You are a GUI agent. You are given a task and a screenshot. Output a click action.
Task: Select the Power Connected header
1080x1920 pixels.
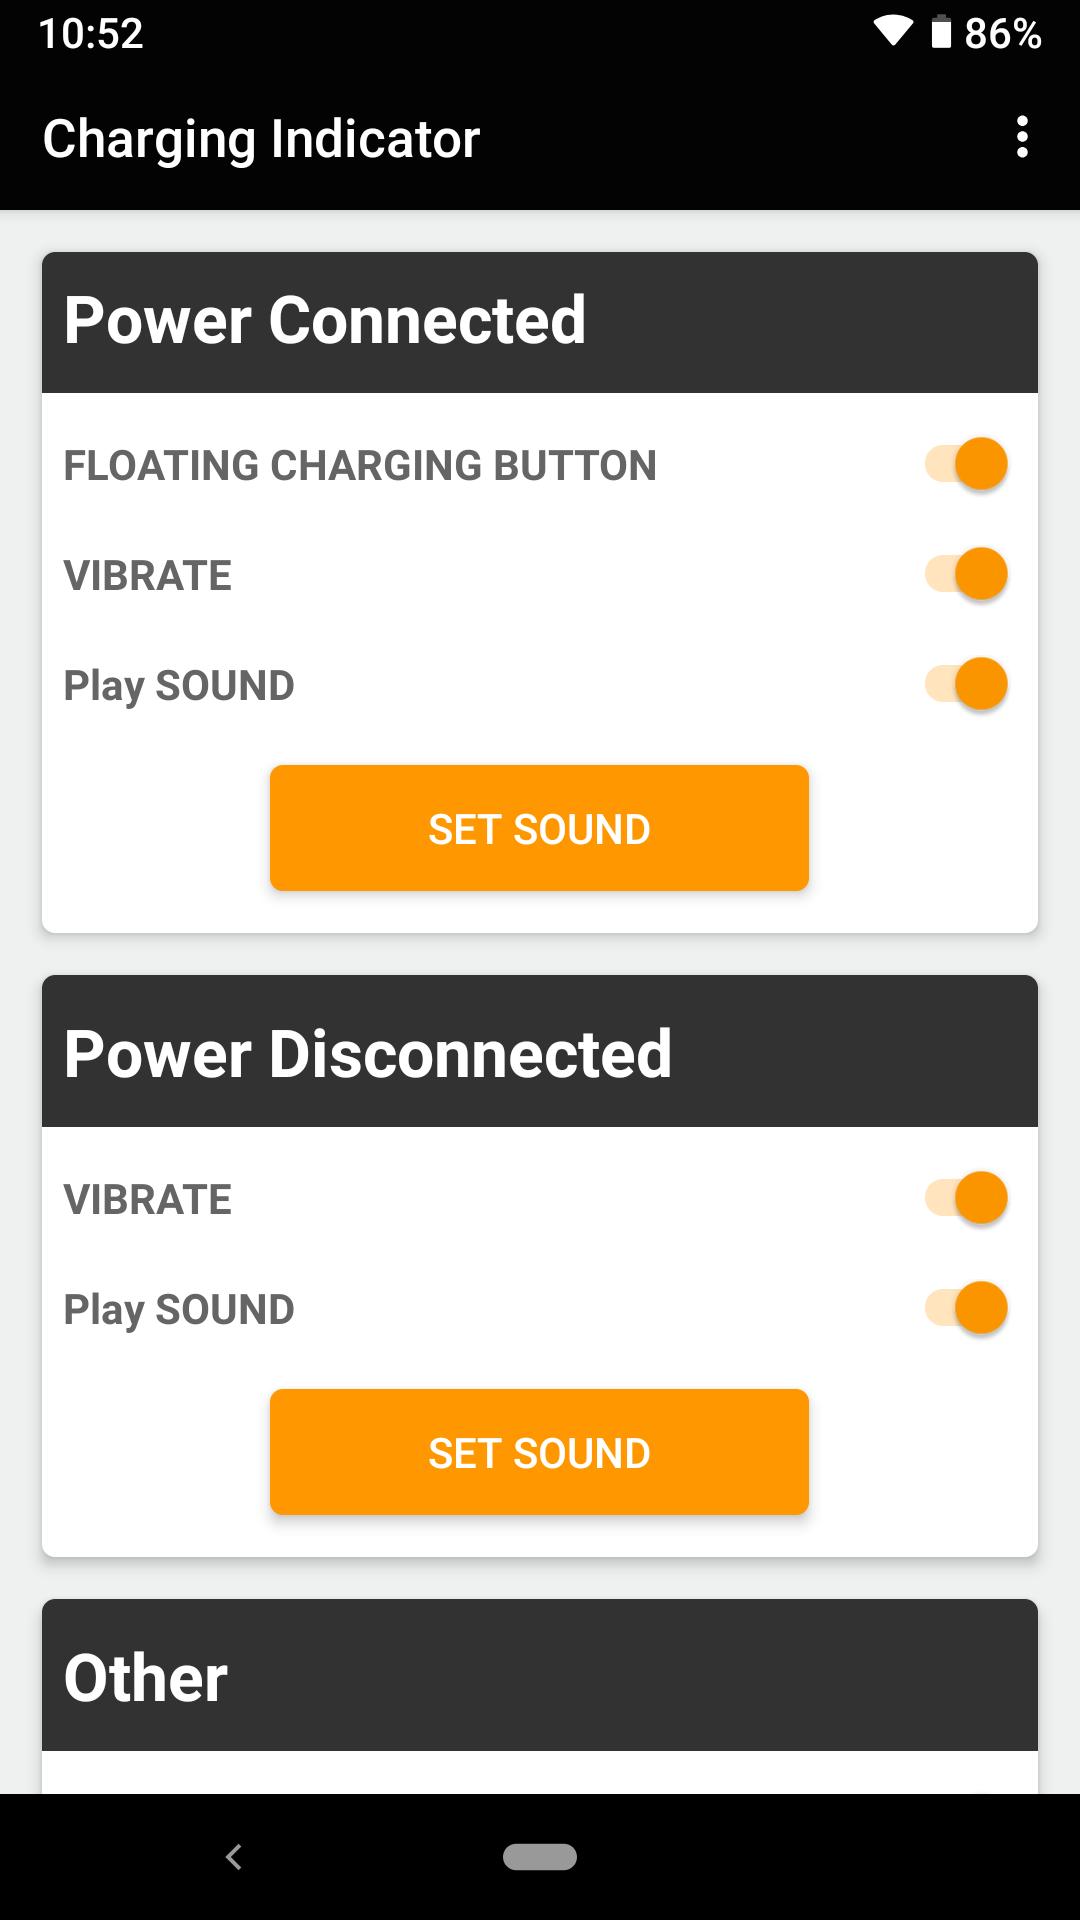[540, 322]
